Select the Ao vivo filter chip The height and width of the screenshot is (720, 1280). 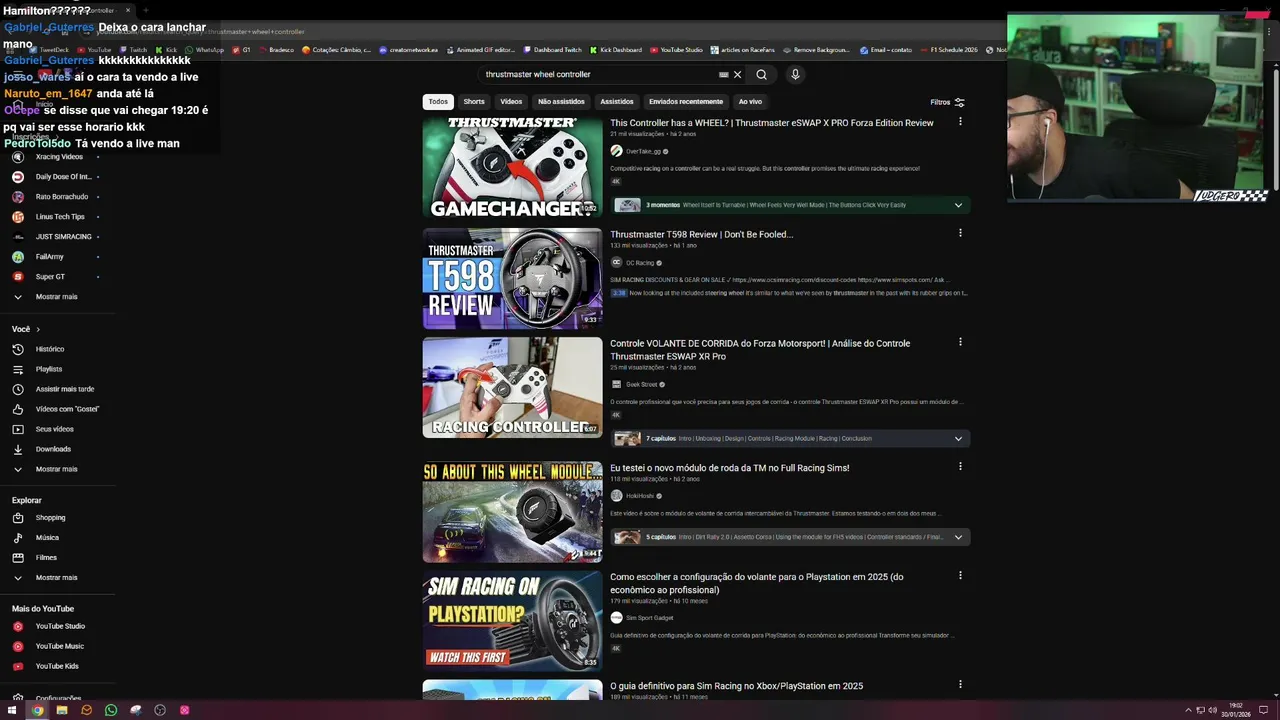(750, 101)
